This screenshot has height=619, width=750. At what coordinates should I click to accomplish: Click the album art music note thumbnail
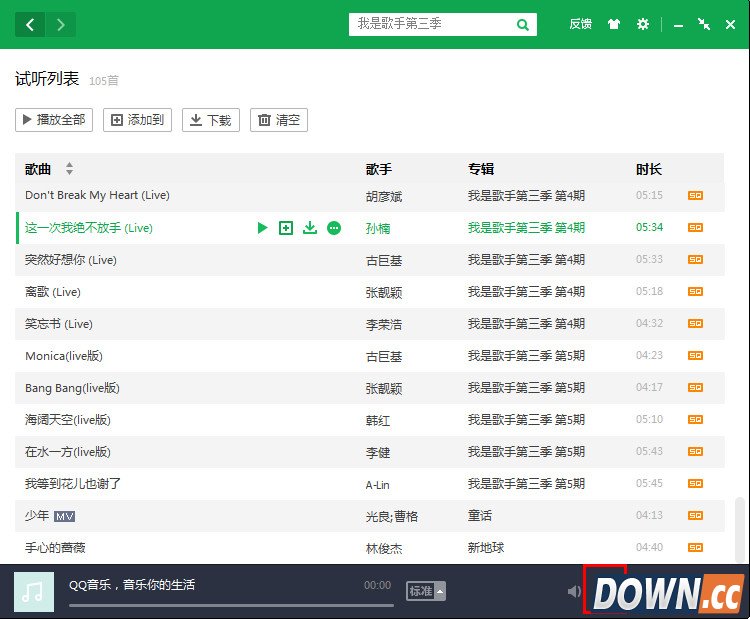click(x=34, y=592)
